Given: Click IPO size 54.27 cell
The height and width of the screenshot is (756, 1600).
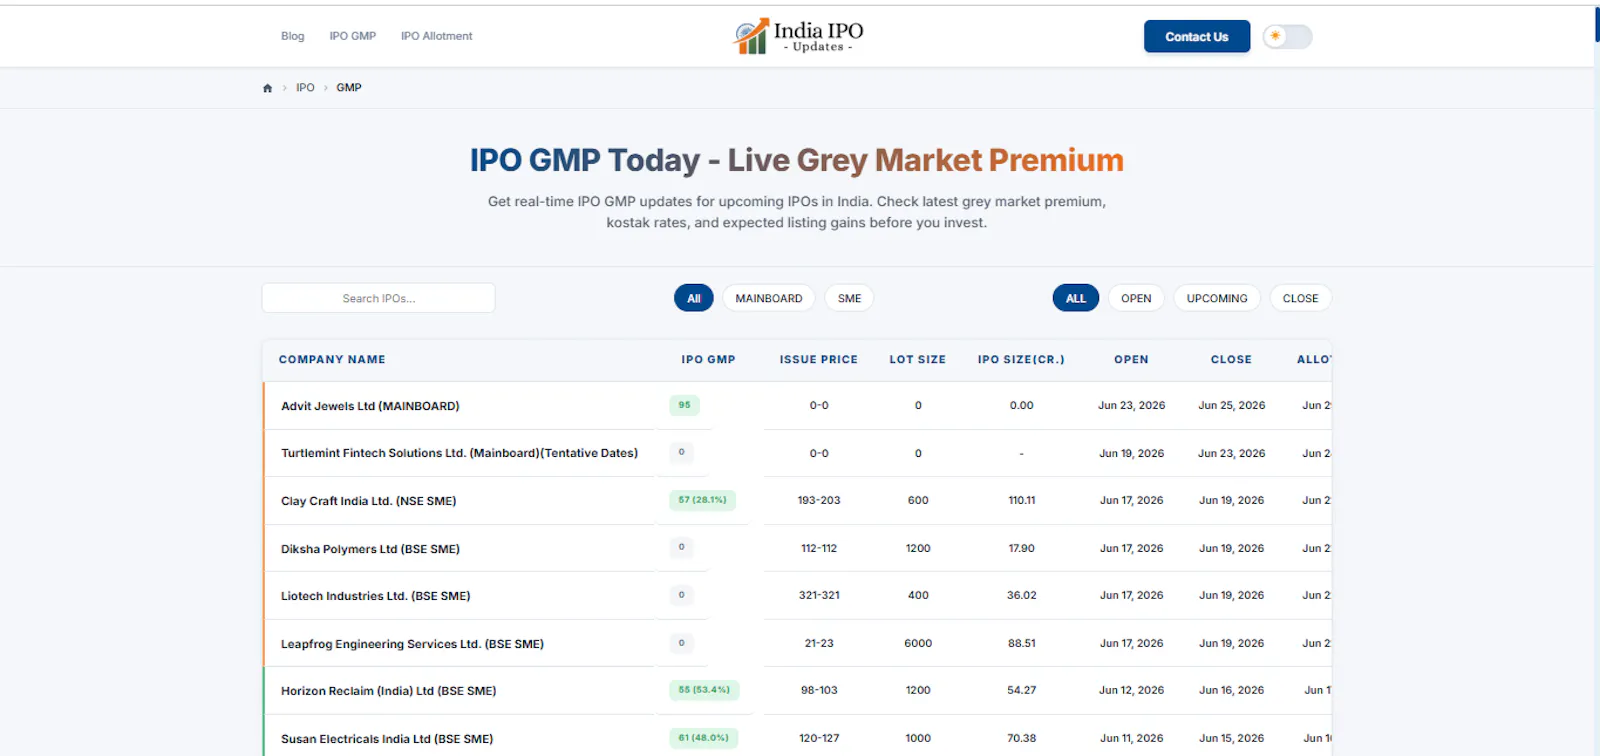Looking at the screenshot, I should click(1021, 690).
